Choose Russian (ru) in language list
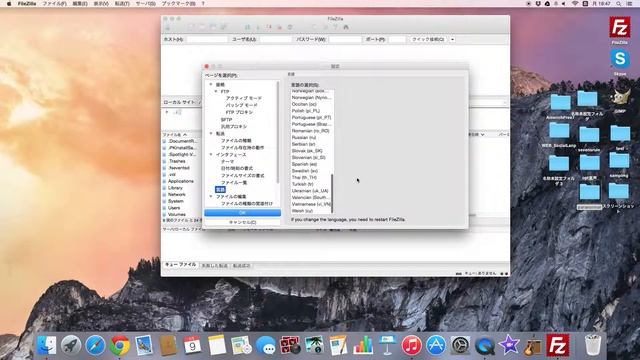 pyautogui.click(x=304, y=138)
